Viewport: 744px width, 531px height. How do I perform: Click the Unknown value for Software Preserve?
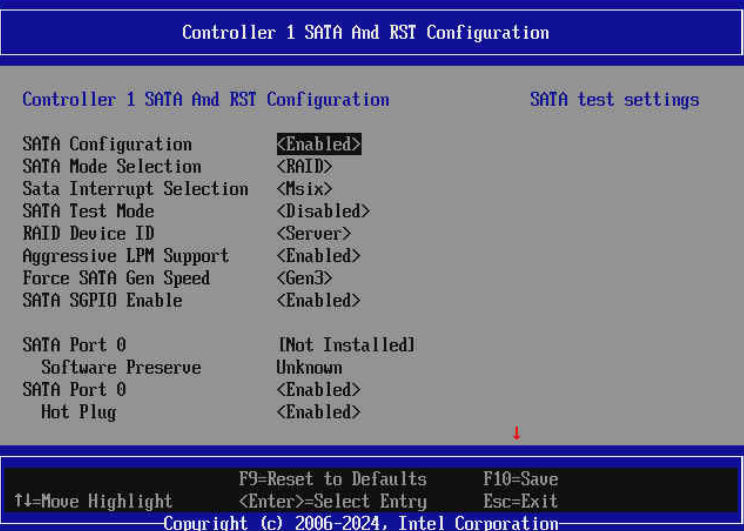coord(309,367)
